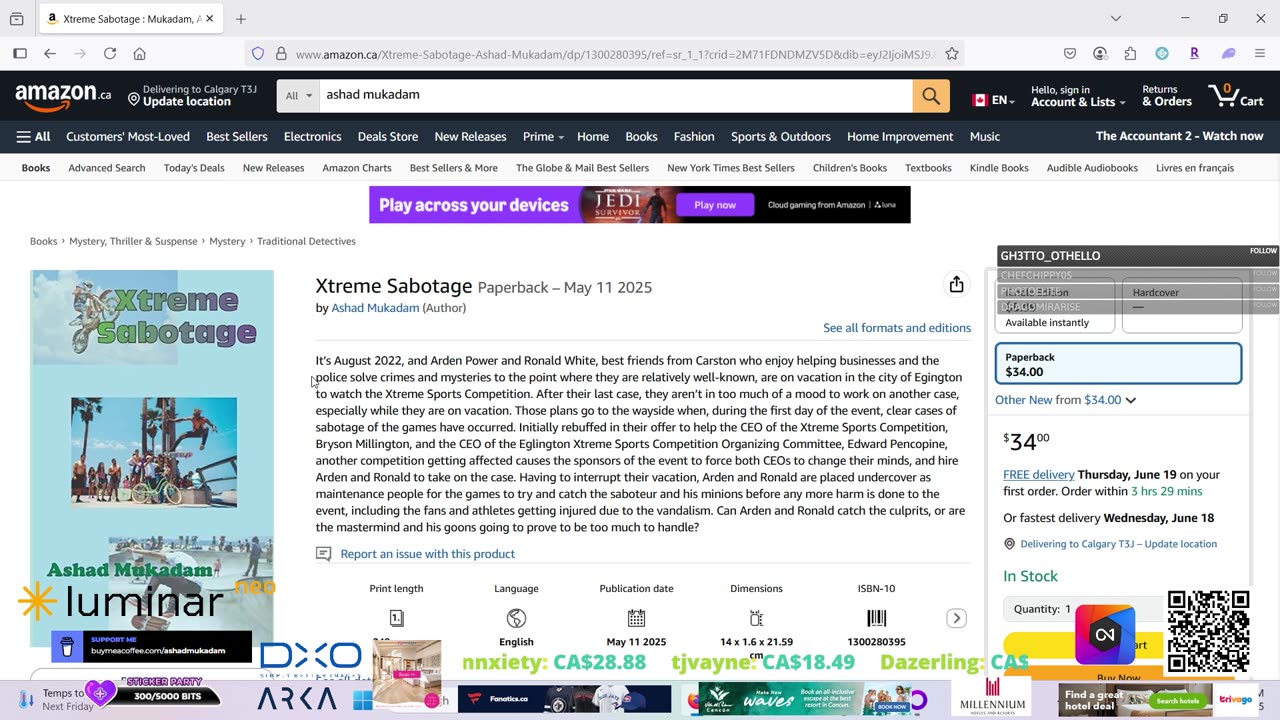The width and height of the screenshot is (1280, 720).
Task: Click the orange search magnifier button
Action: click(x=930, y=95)
